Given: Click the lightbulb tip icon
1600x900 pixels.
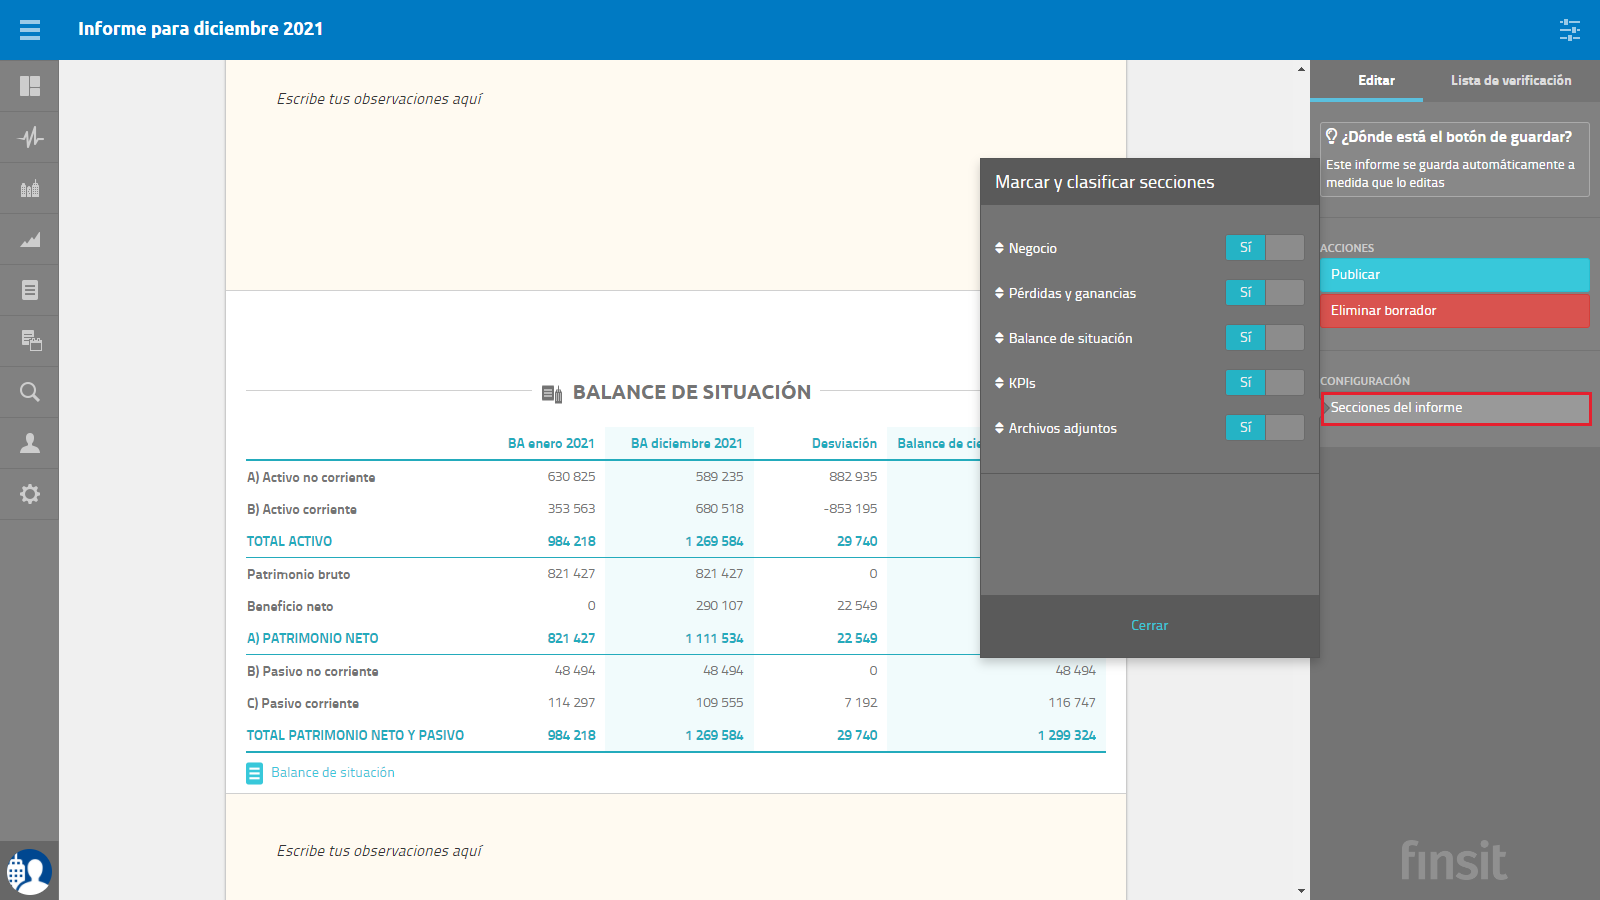Looking at the screenshot, I should pos(1331,136).
